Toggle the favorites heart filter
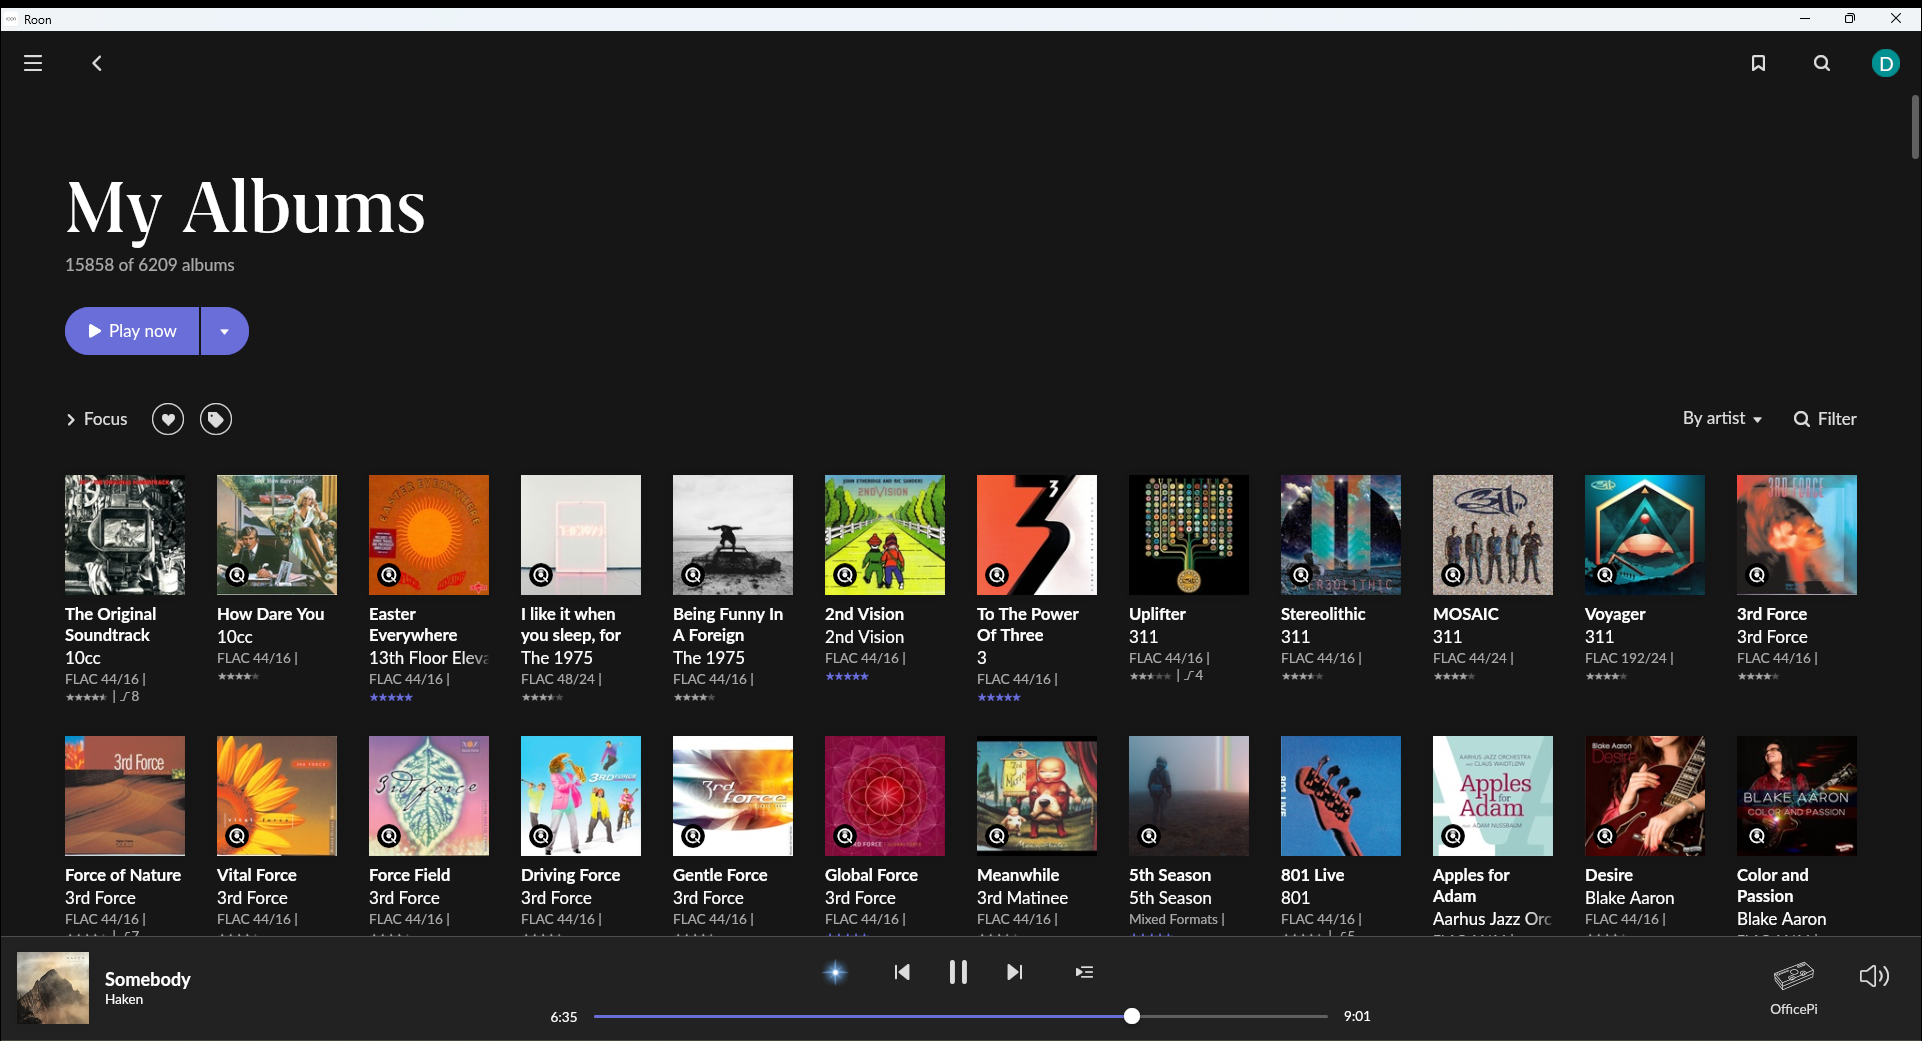 [x=168, y=419]
